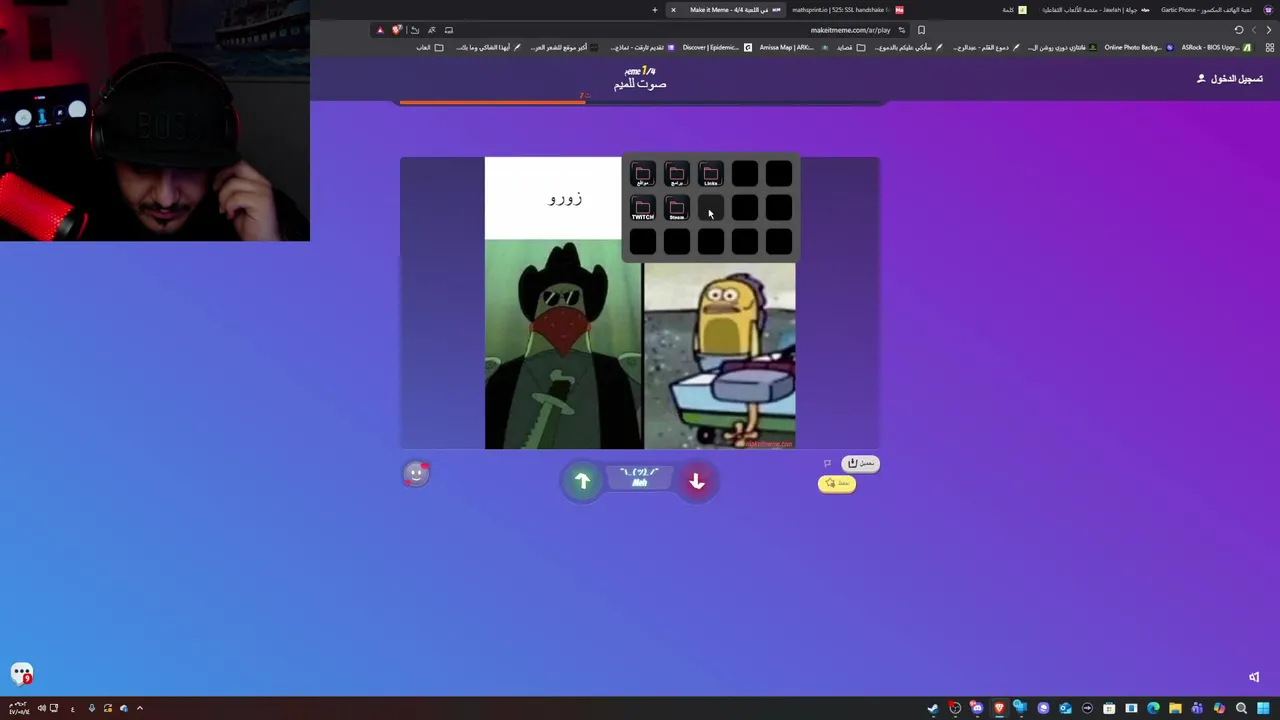Download the meme with the white button

coord(861,463)
